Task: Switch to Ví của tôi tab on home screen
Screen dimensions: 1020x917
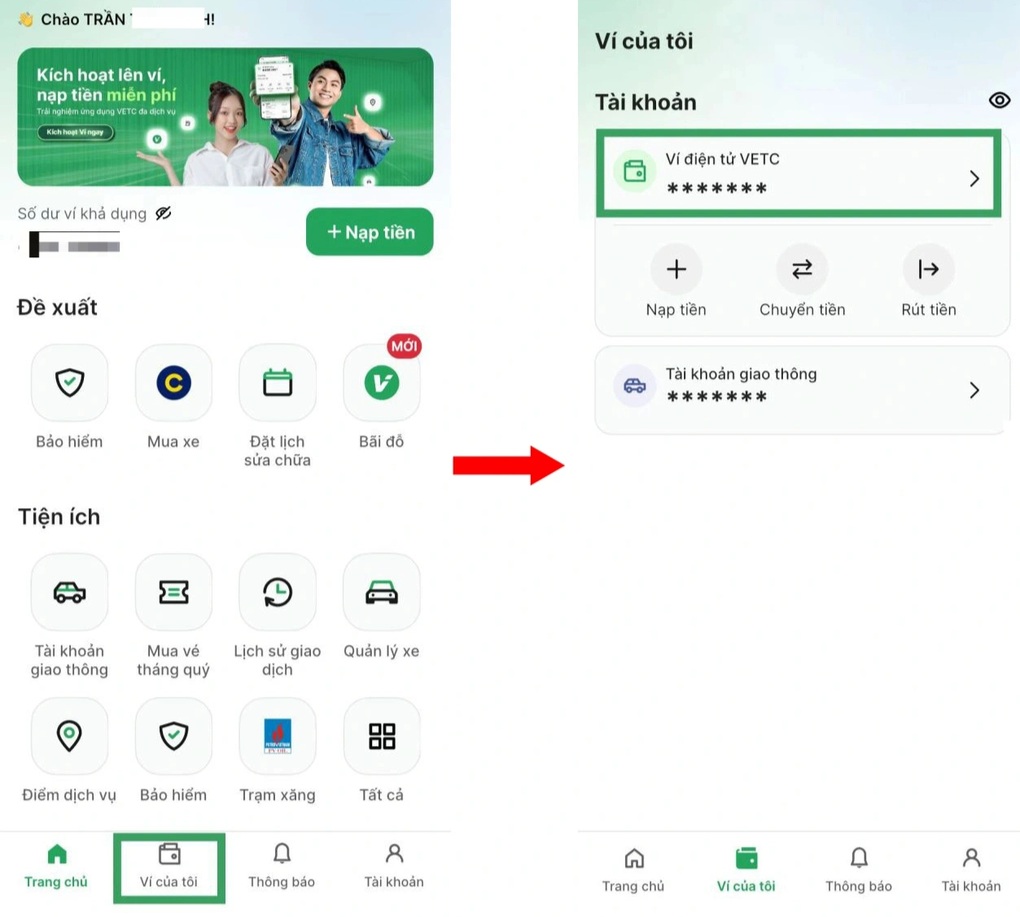Action: [x=169, y=866]
